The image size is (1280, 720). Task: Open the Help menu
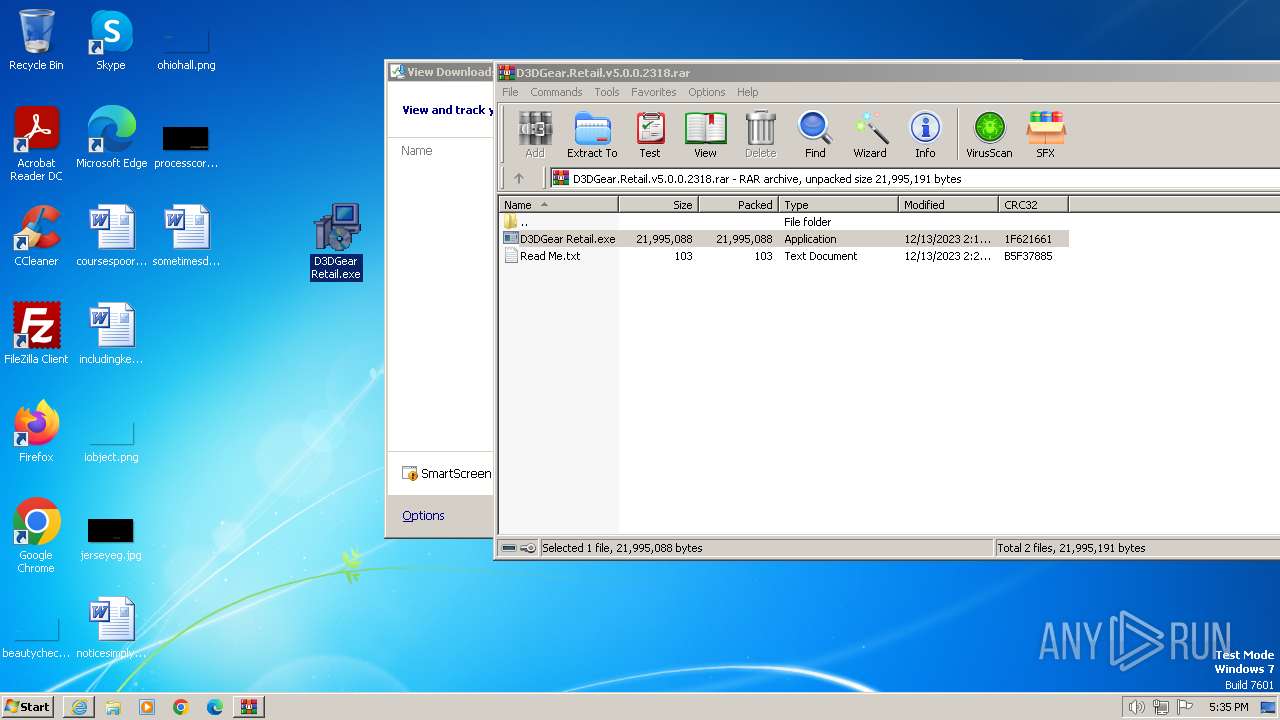coord(747,92)
